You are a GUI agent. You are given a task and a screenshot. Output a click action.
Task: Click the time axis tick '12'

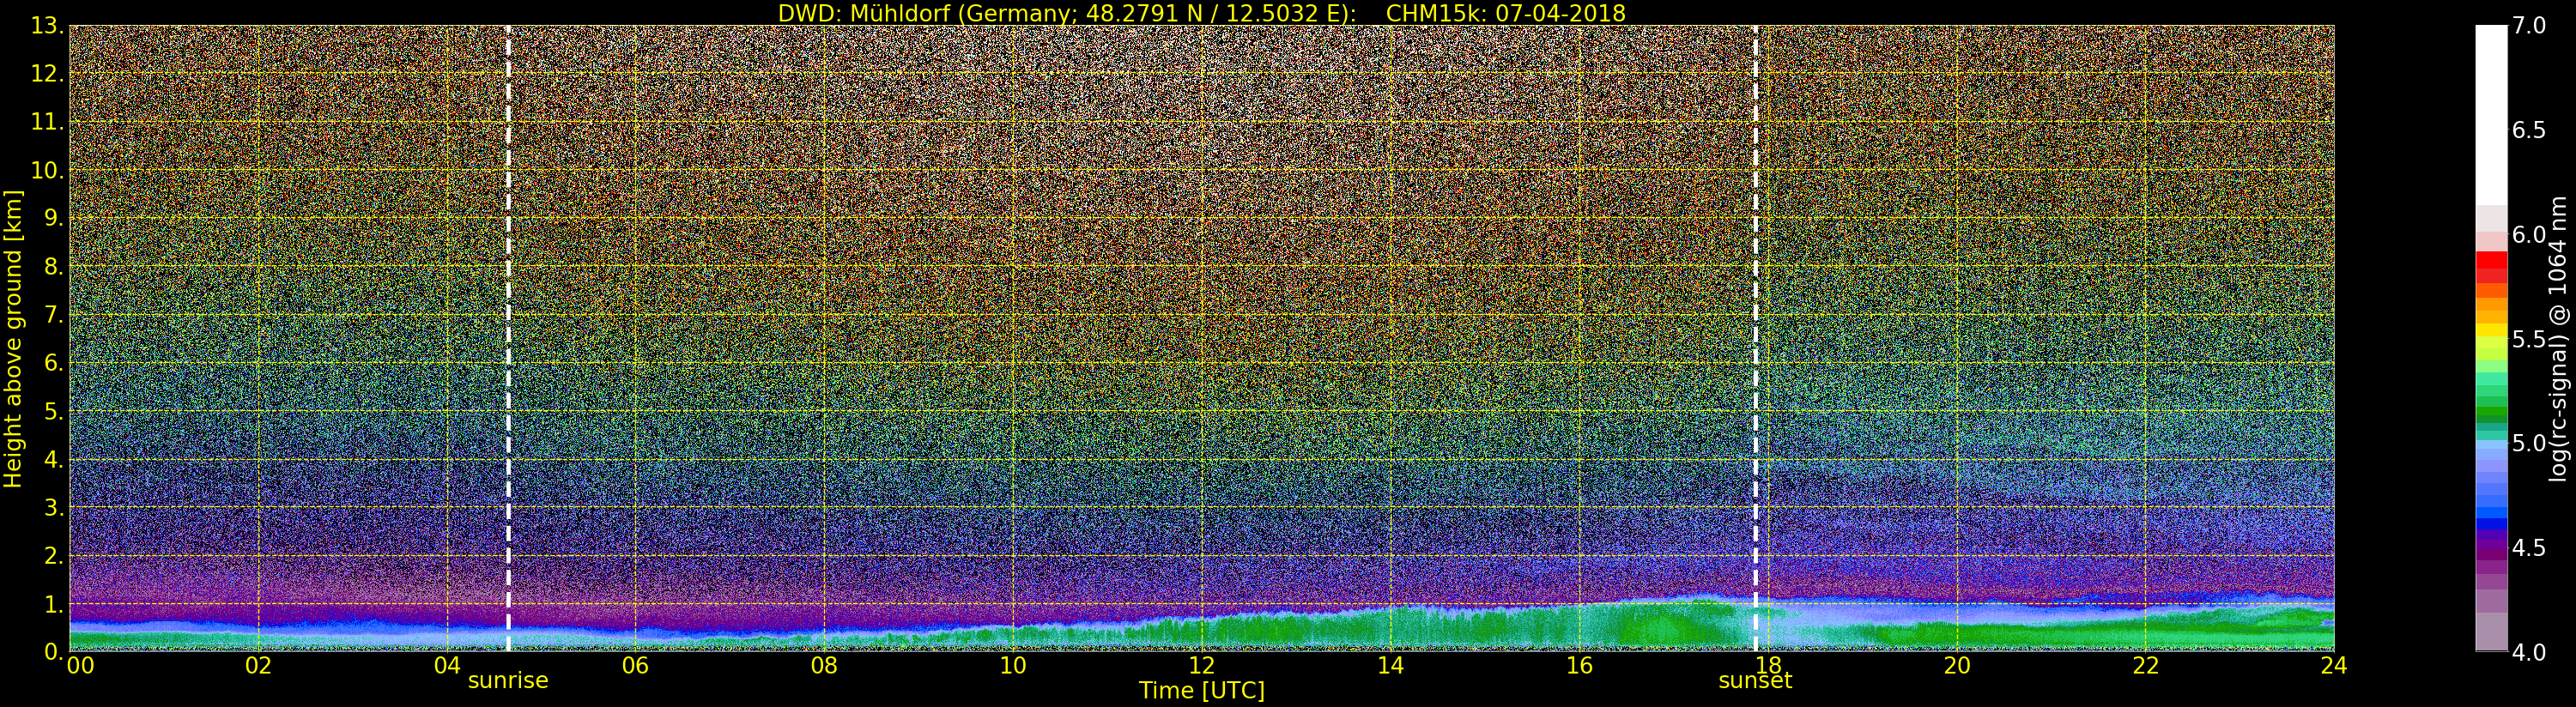(1202, 665)
